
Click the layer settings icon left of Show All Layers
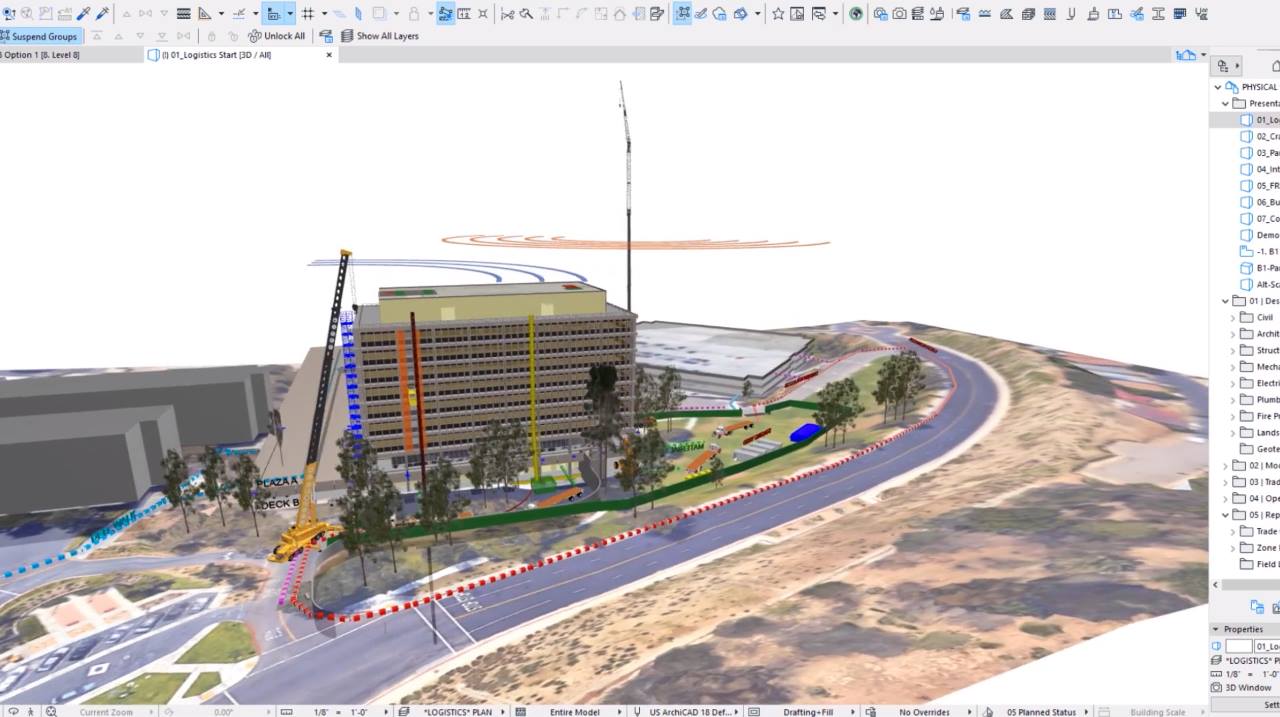click(x=326, y=36)
